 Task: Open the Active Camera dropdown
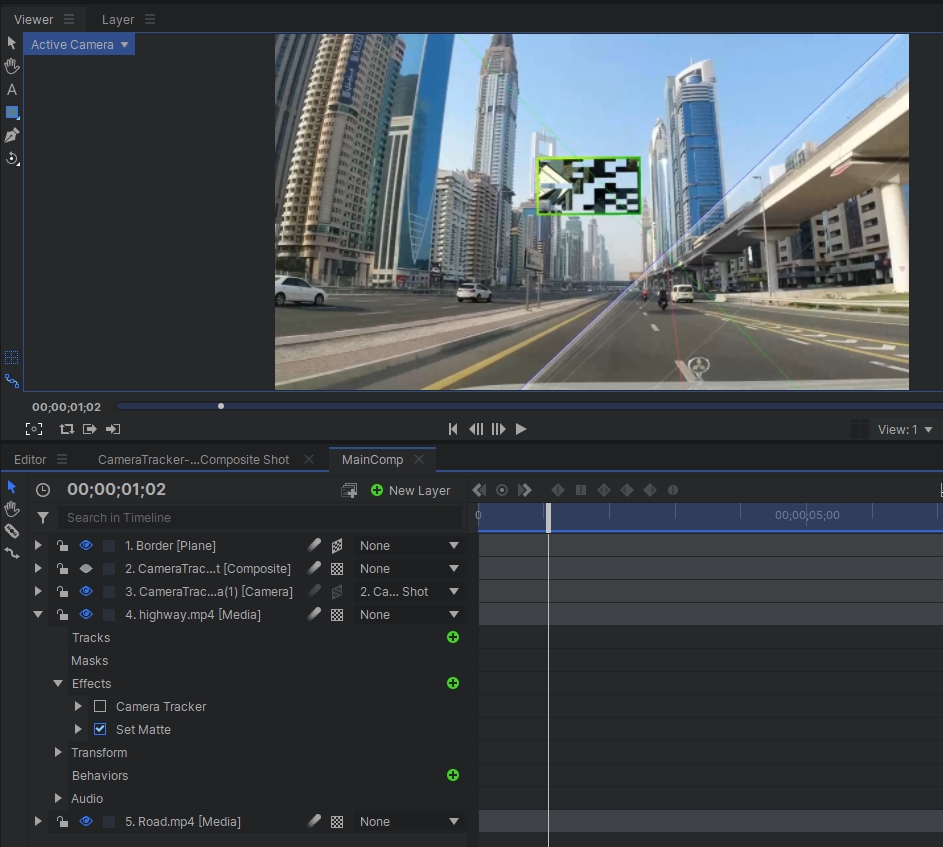click(79, 45)
